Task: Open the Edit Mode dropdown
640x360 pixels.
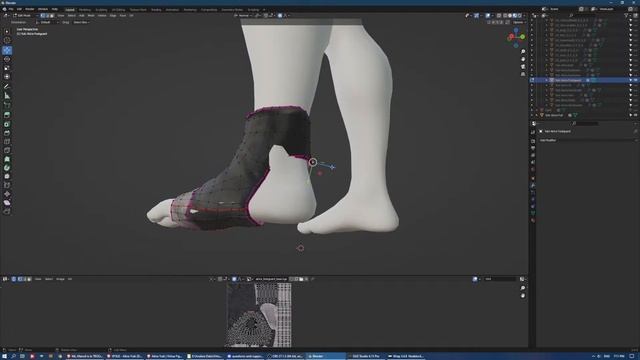Action: 25,16
